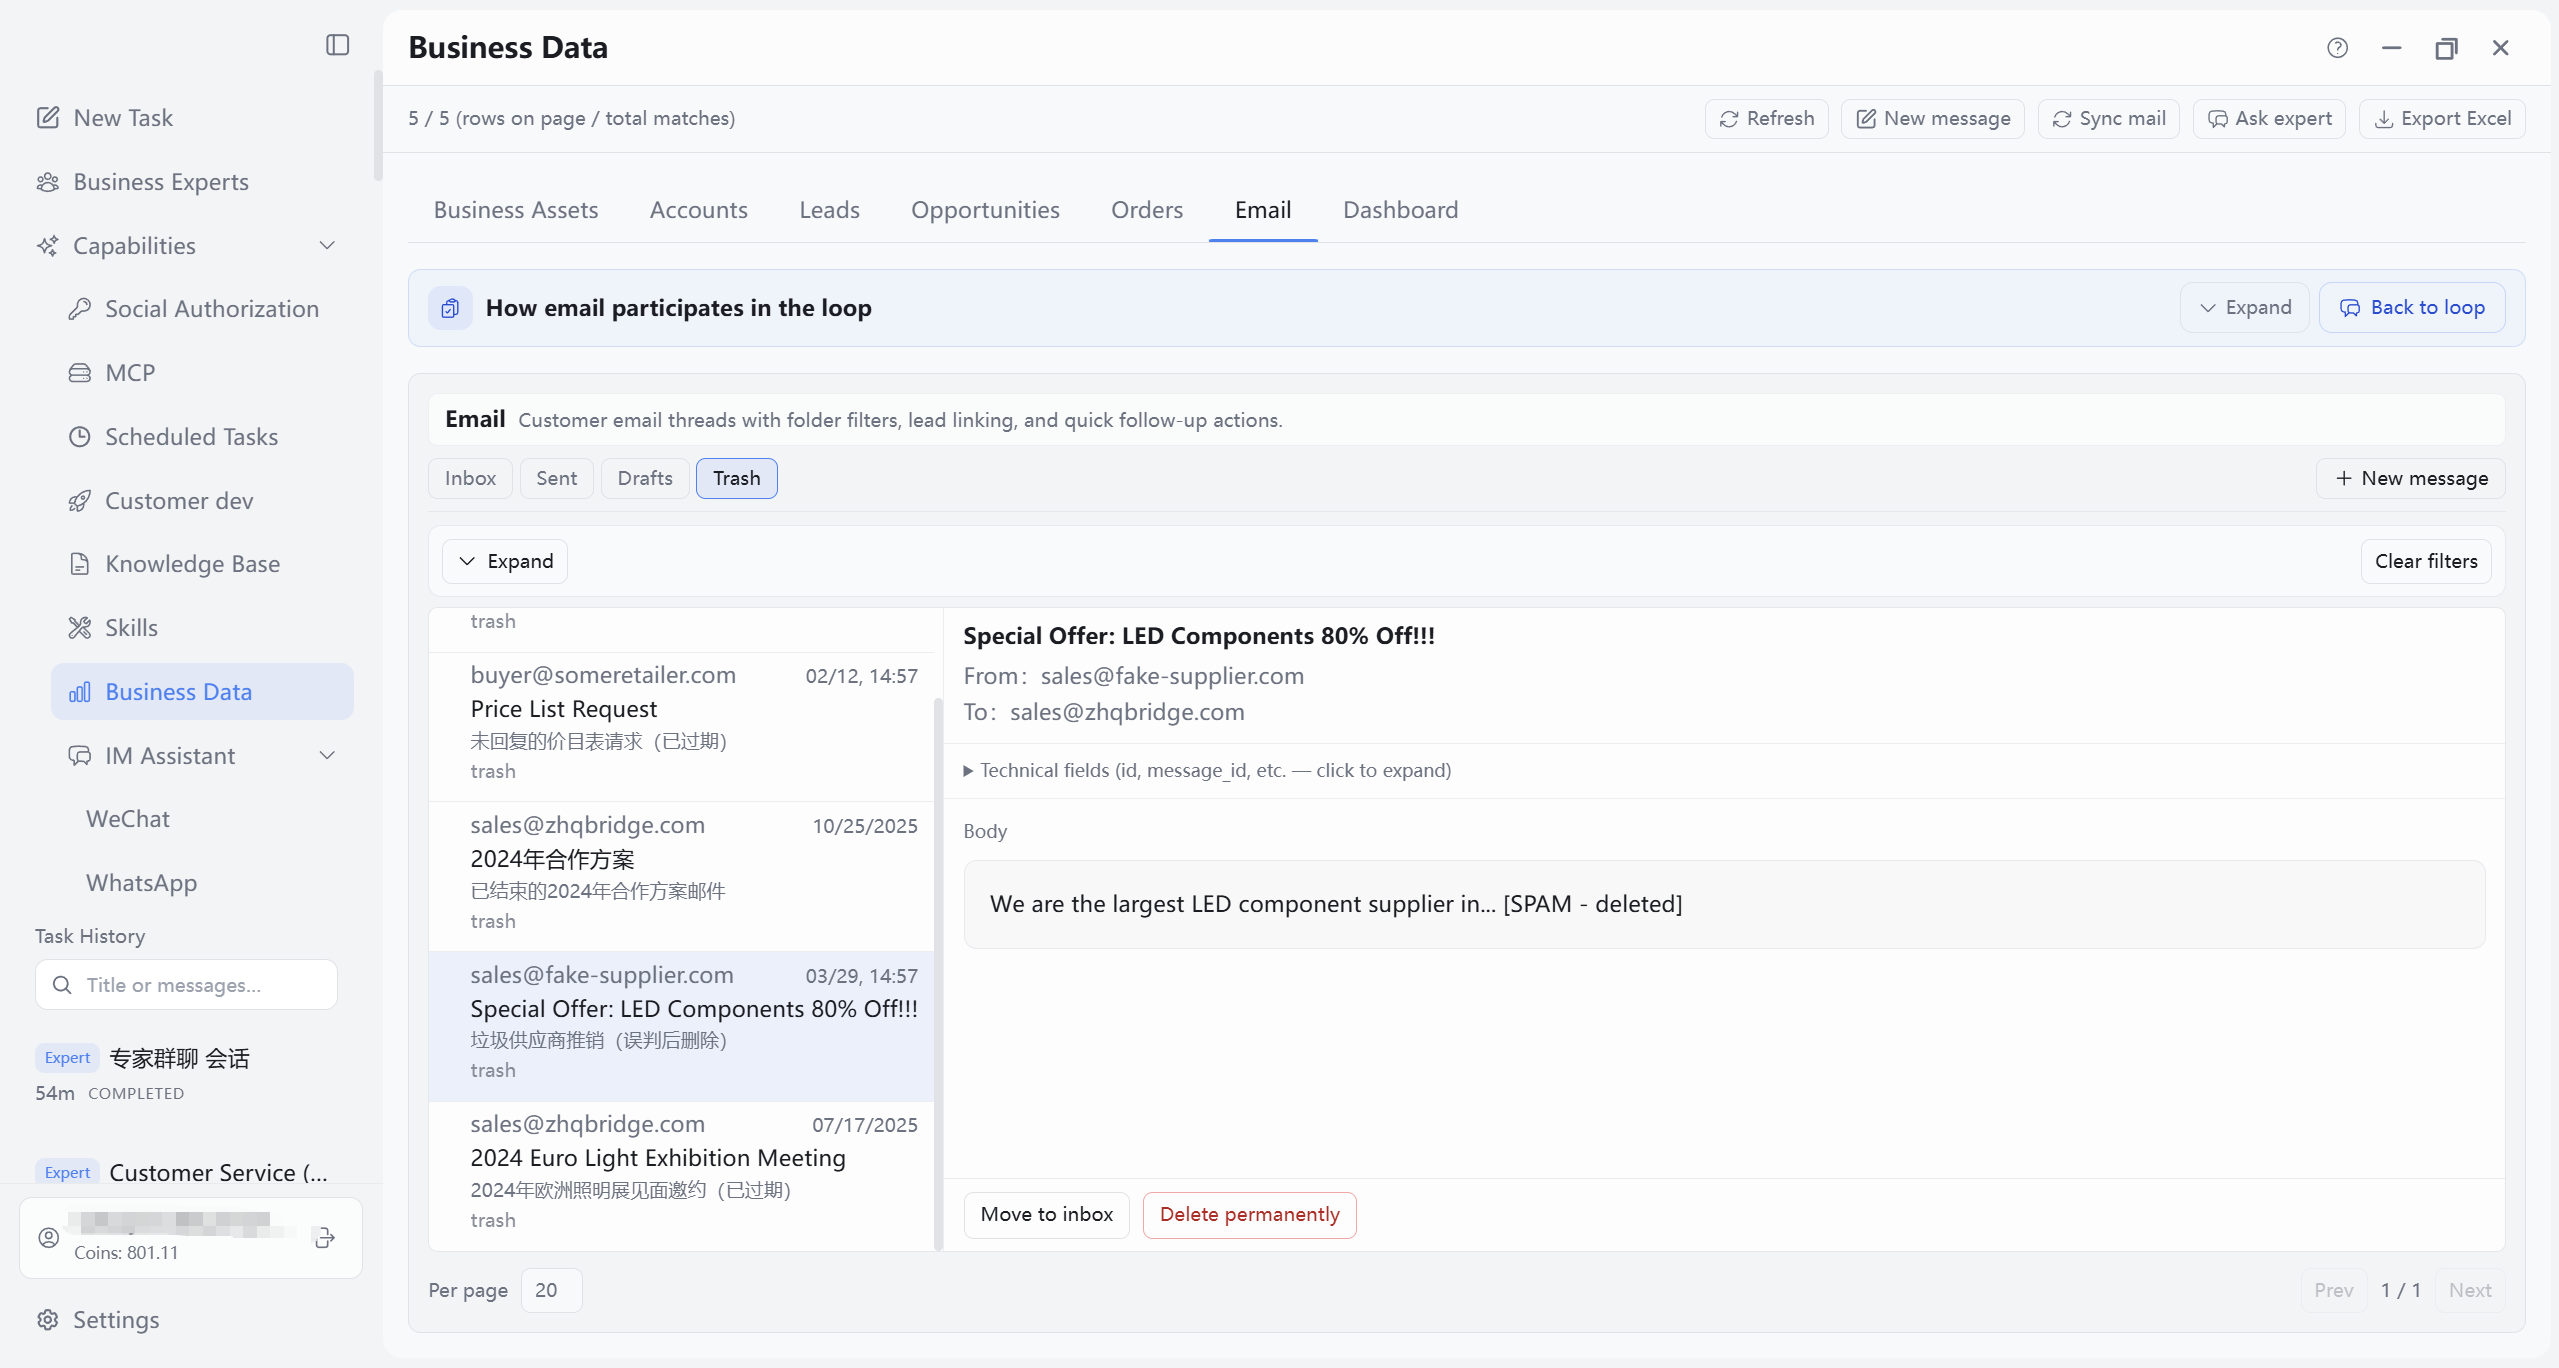Collapse the Capabilities section chevron
The image size is (2559, 1368).
coord(327,246)
